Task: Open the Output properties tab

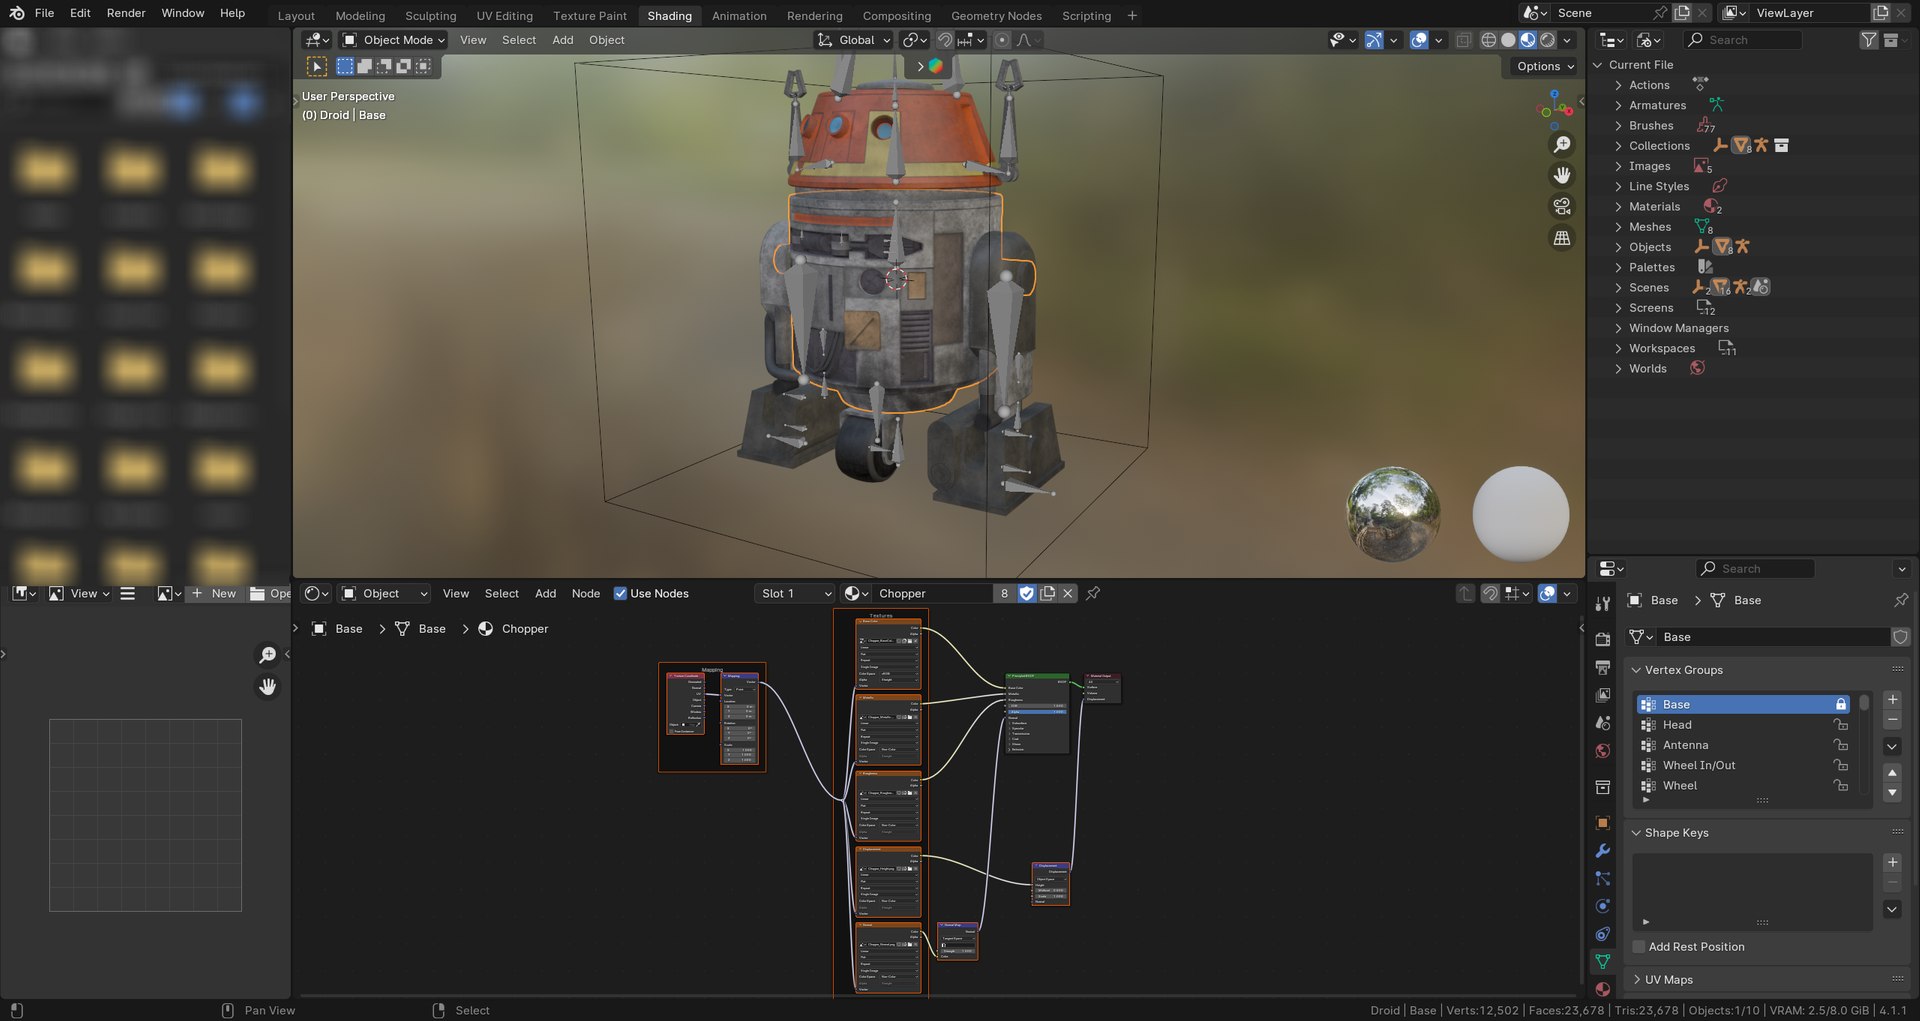Action: click(1603, 667)
